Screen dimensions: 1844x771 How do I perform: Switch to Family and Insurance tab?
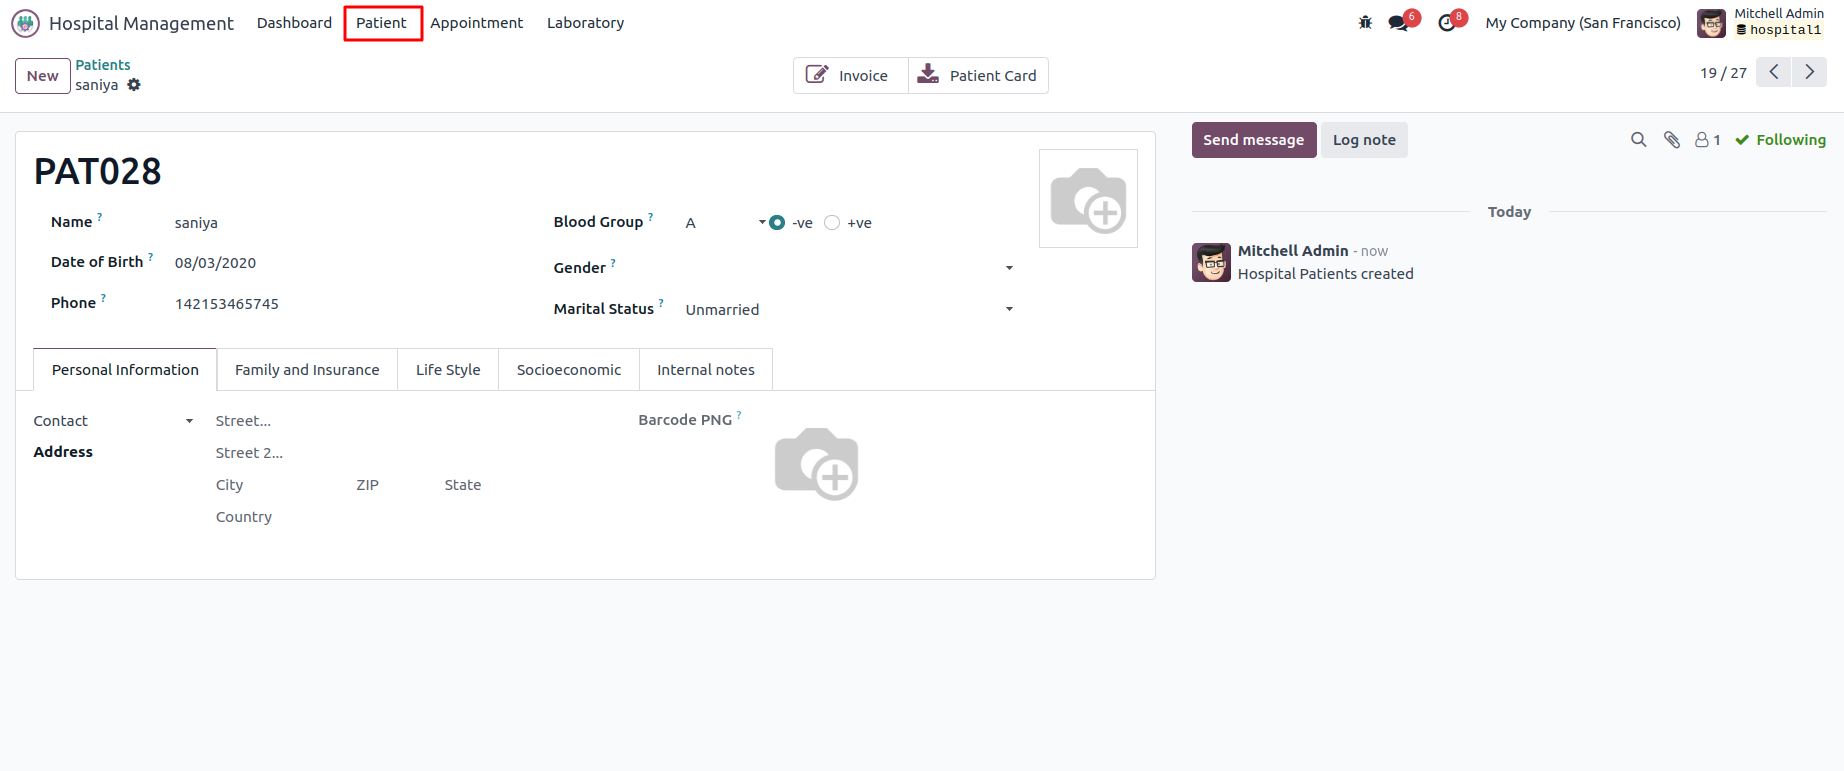pyautogui.click(x=307, y=370)
